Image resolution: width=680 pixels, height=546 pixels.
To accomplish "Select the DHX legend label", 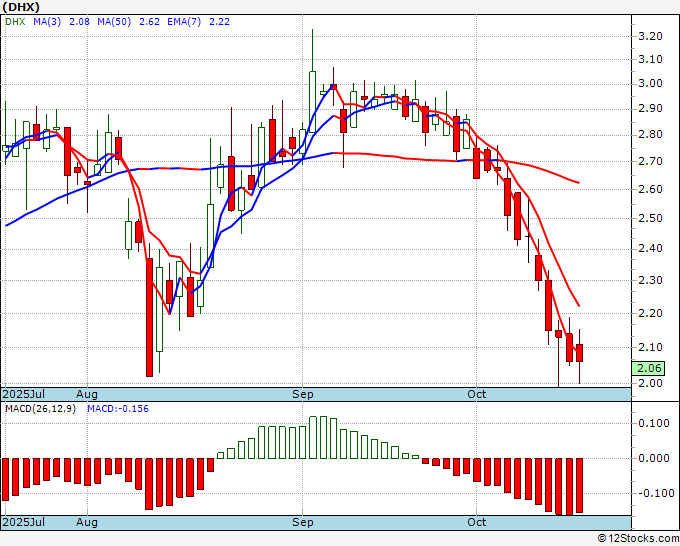I will coord(15,22).
